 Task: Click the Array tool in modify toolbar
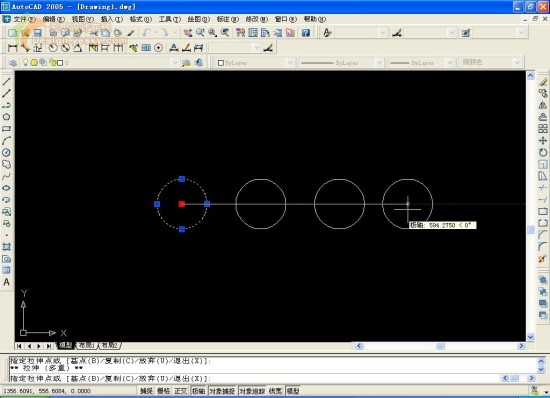543,129
